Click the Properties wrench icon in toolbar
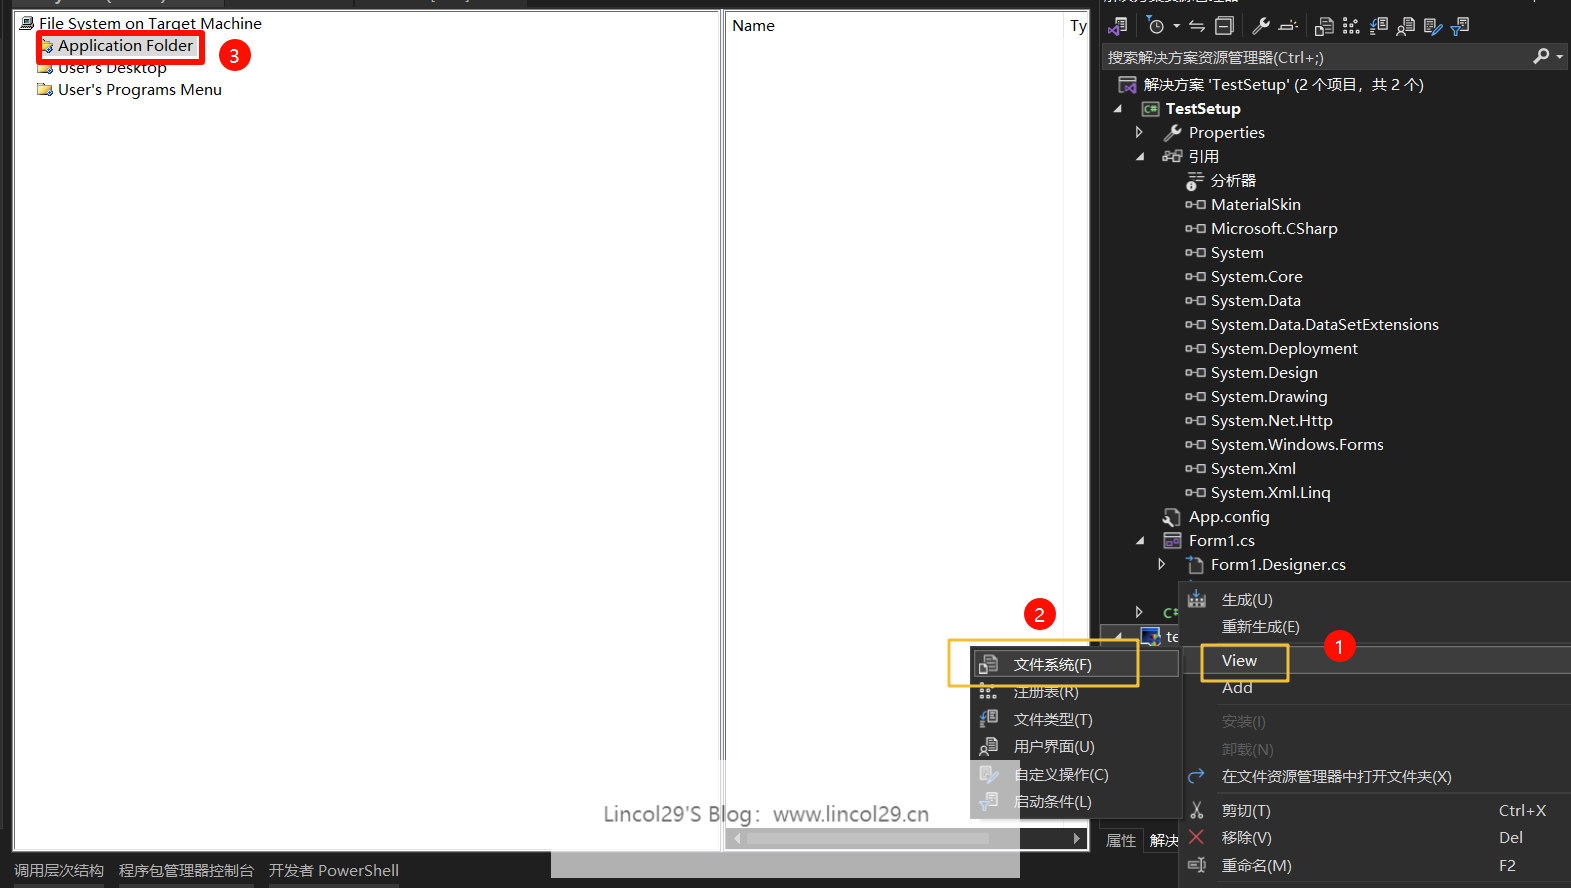This screenshot has width=1571, height=888. 1261,26
